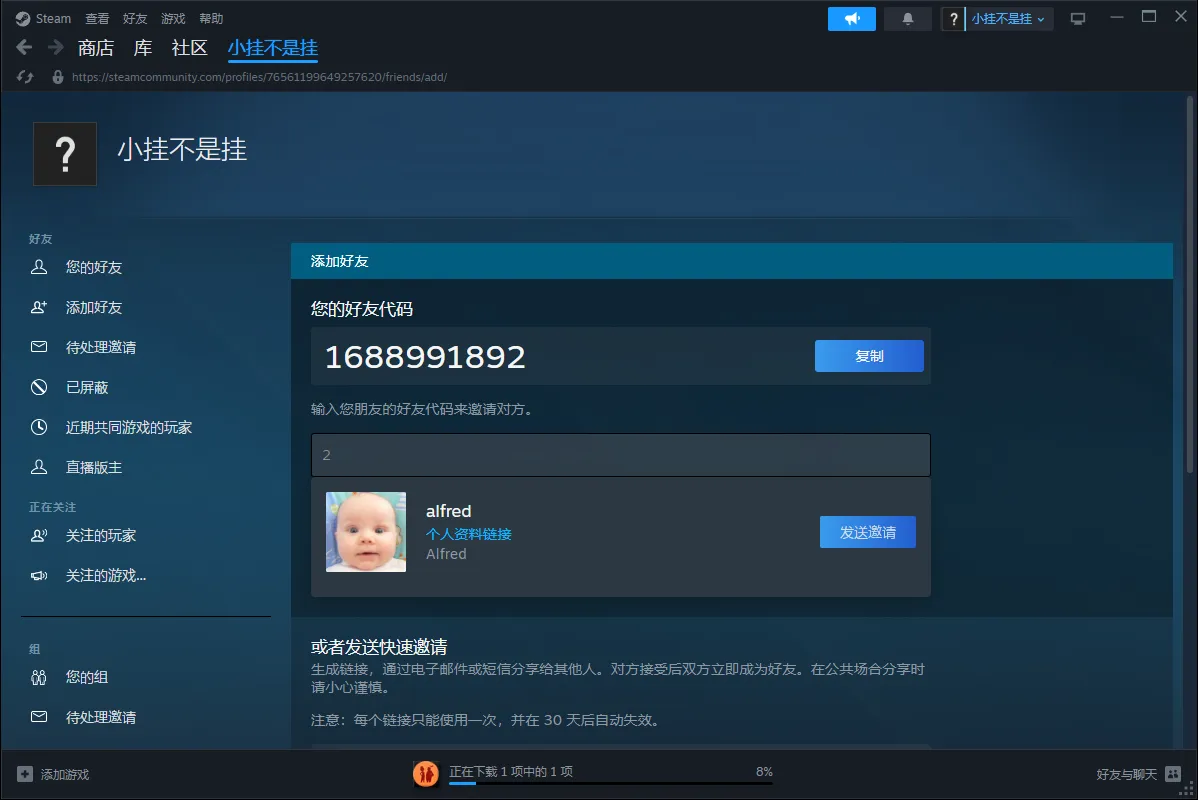Click 发送邀请 to invite alfred

click(867, 532)
